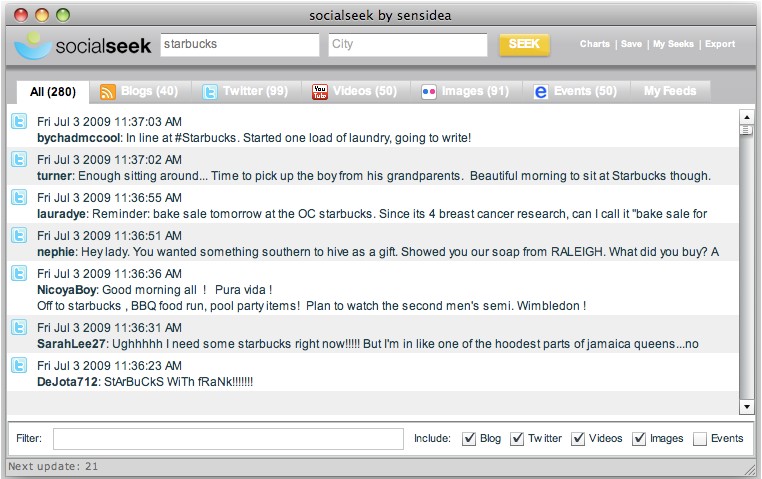Open the Twitter (99) tab
762x479 pixels.
pyautogui.click(x=246, y=91)
